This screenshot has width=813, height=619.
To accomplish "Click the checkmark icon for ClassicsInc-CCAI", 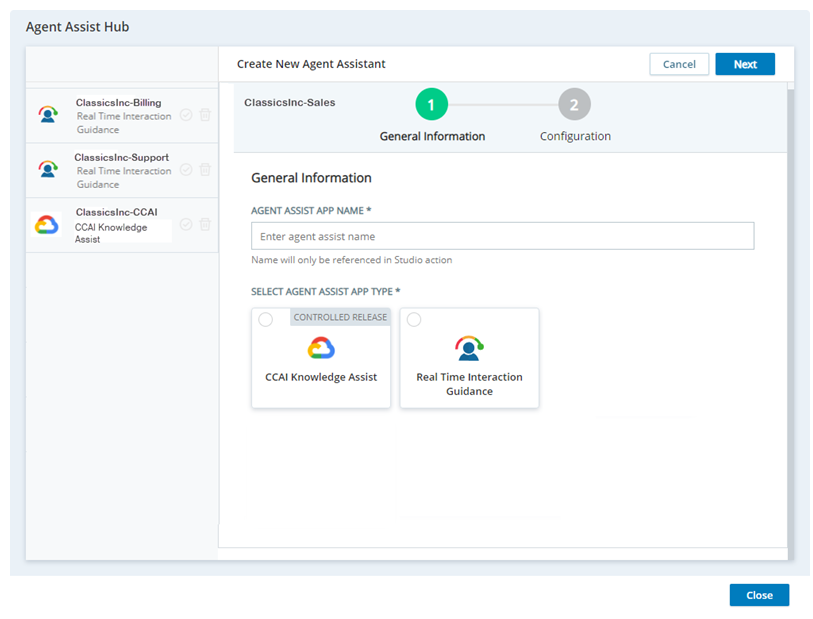I will [186, 224].
